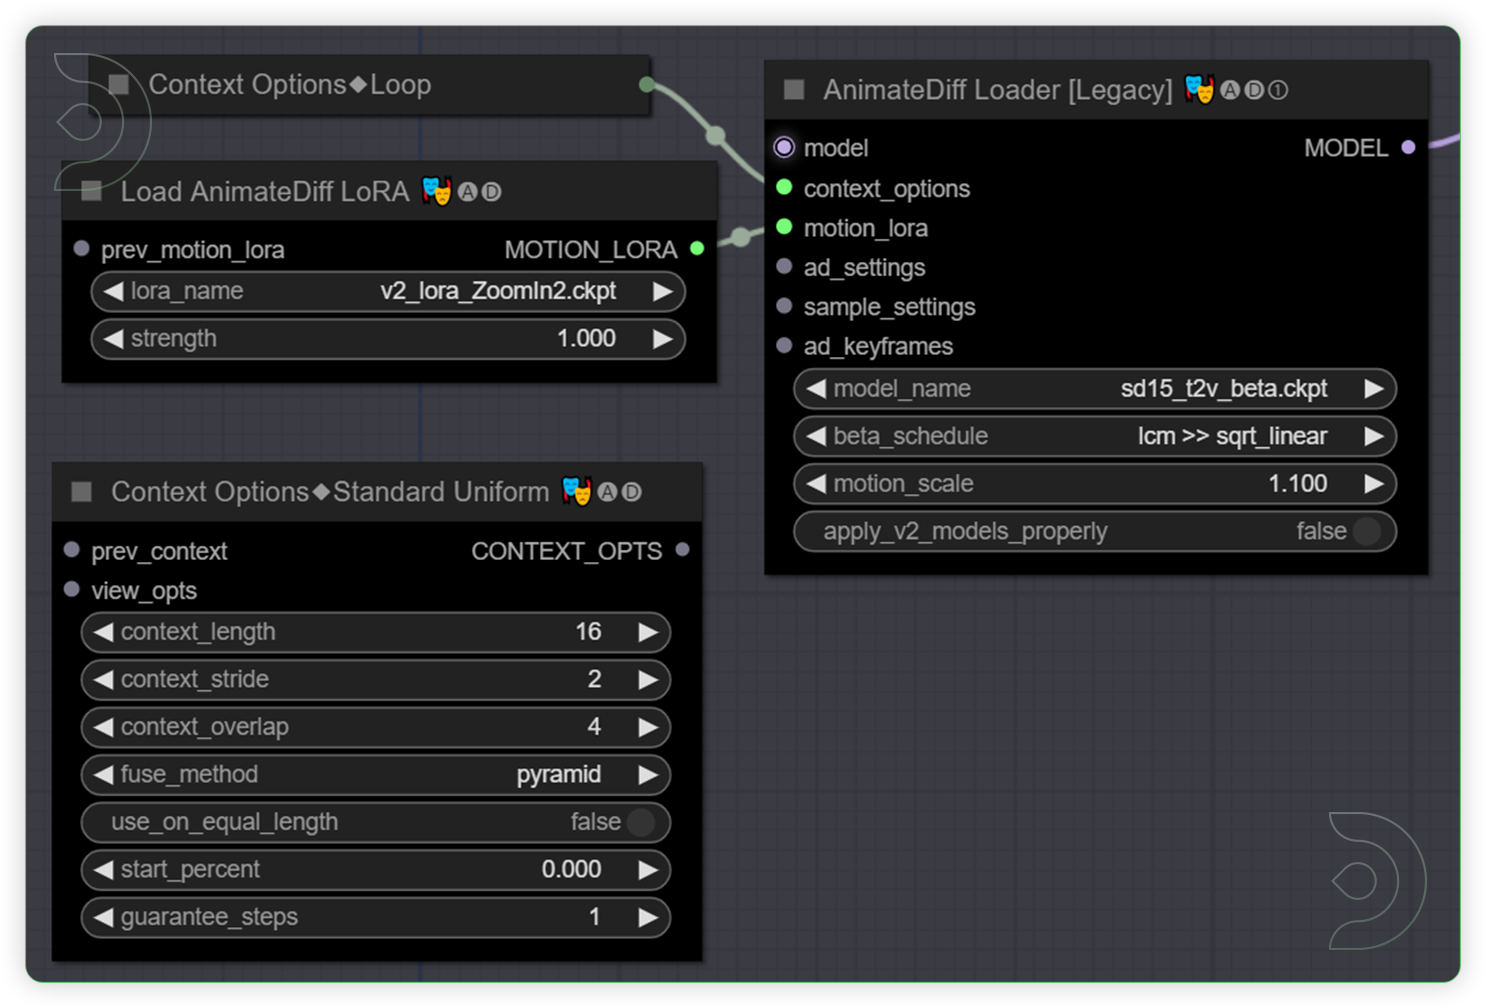Click the MOTION_LORA output socket
The height and width of the screenshot is (1008, 1486).
point(697,248)
